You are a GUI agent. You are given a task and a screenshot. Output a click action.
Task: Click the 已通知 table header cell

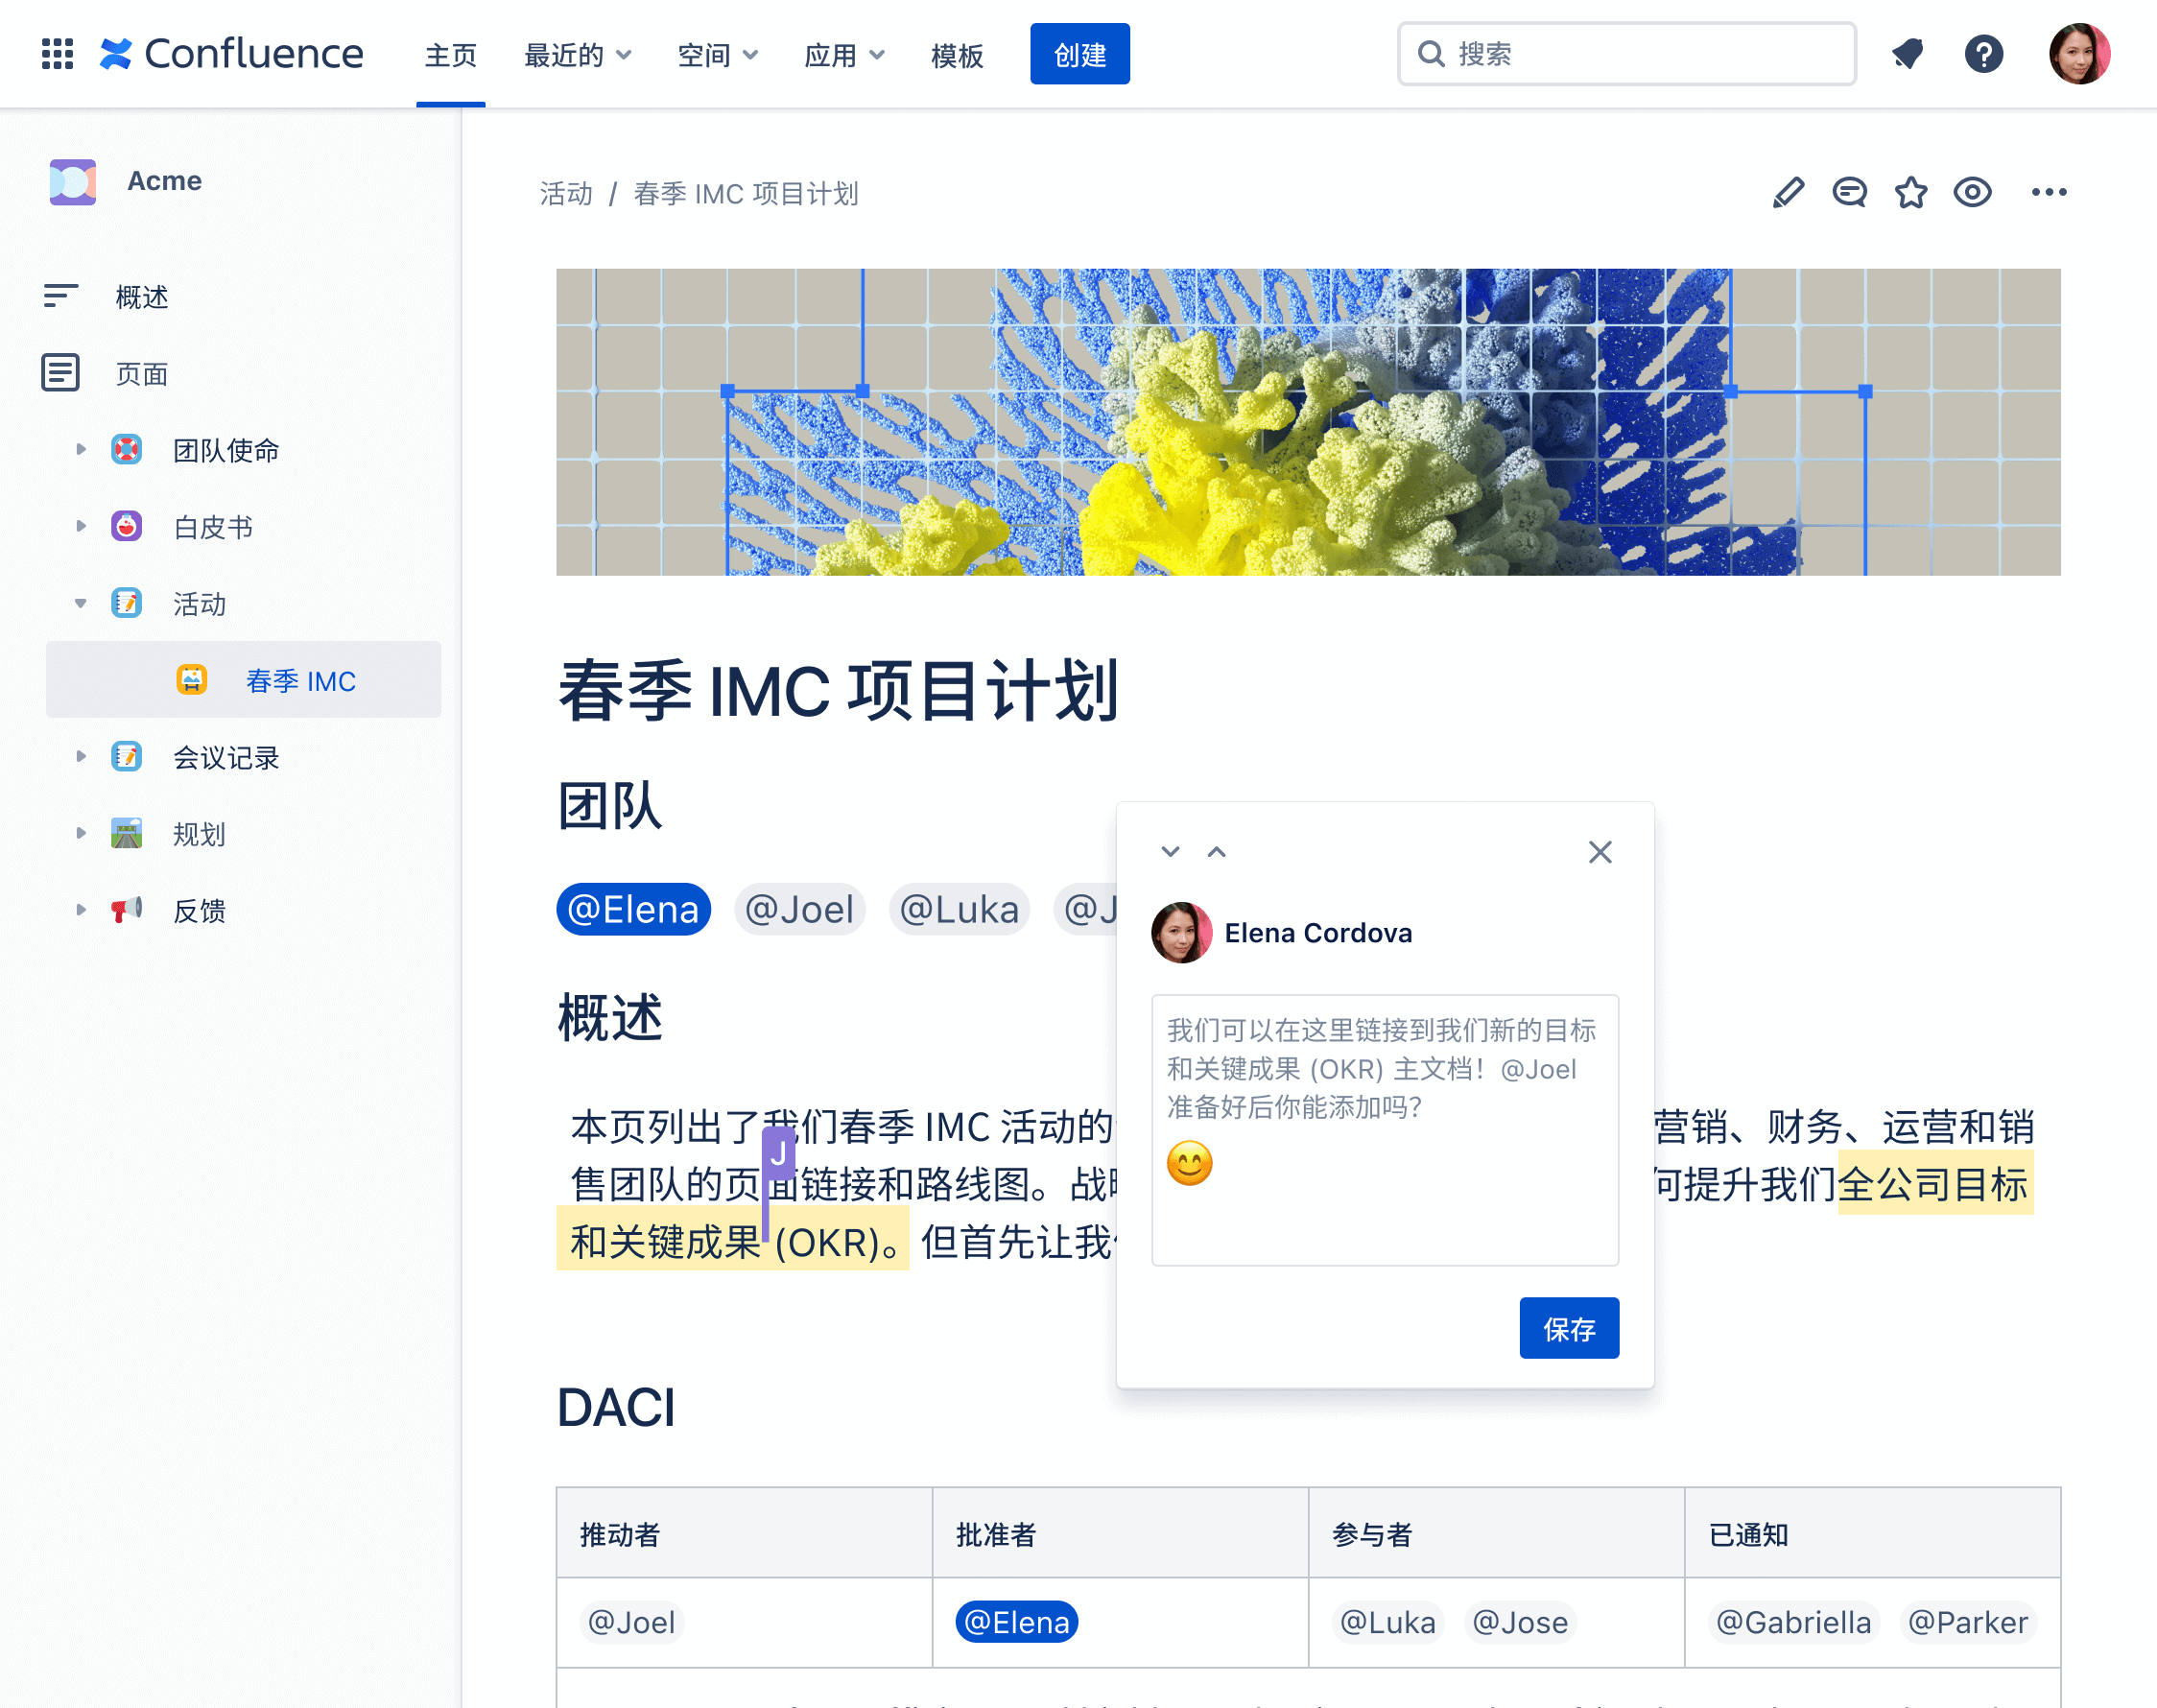pyautogui.click(x=1871, y=1533)
